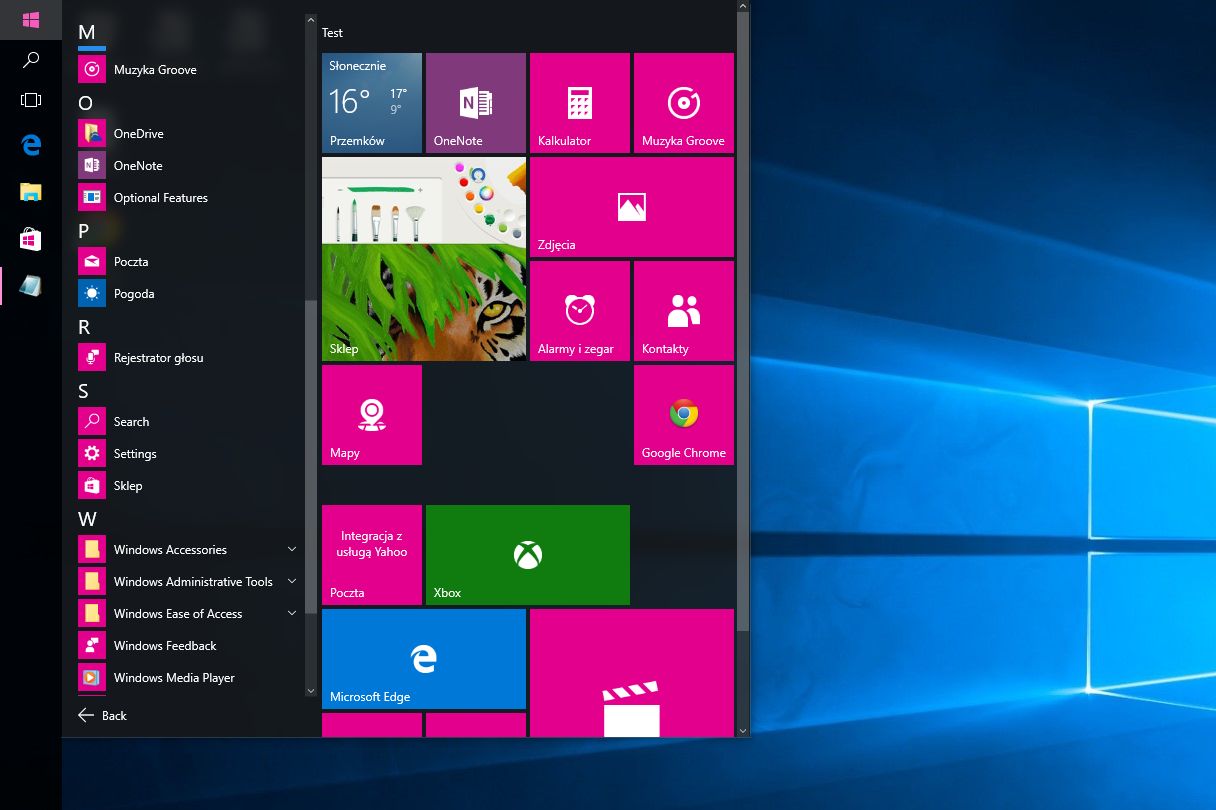Screen dimensions: 1216x810
Task: Open the Windows Accessories folder
Action: [190, 550]
